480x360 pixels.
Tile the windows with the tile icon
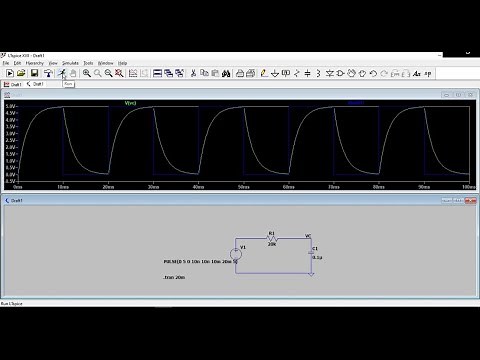tap(157, 73)
